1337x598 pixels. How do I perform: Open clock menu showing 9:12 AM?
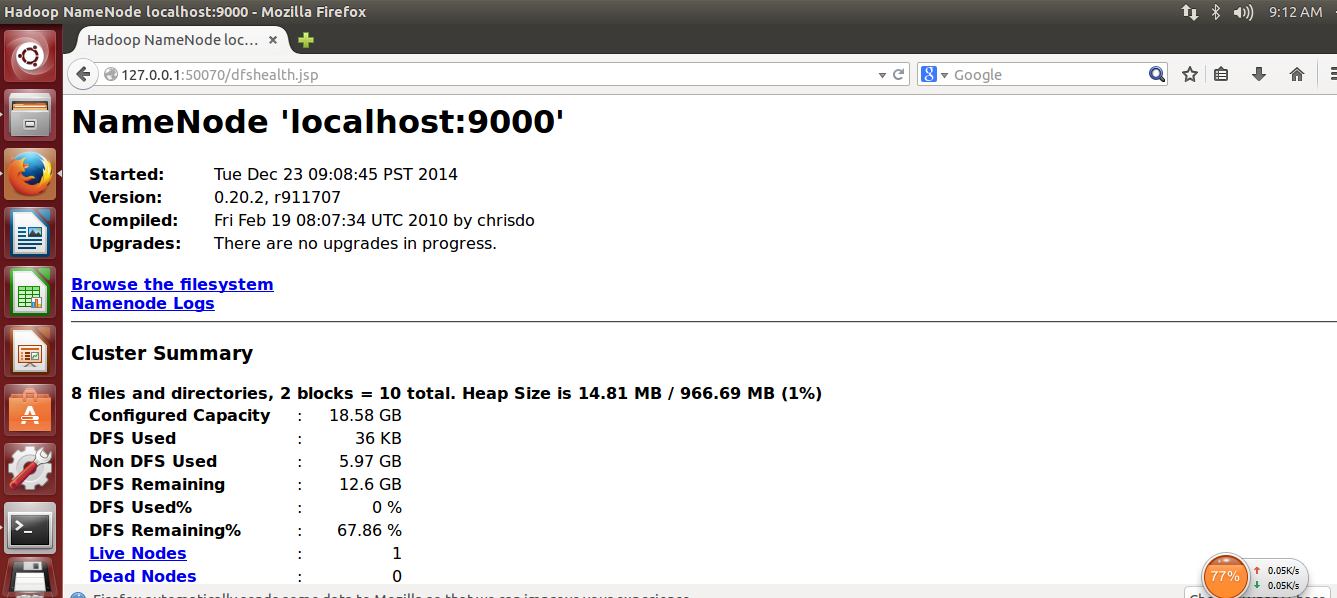coord(1295,12)
